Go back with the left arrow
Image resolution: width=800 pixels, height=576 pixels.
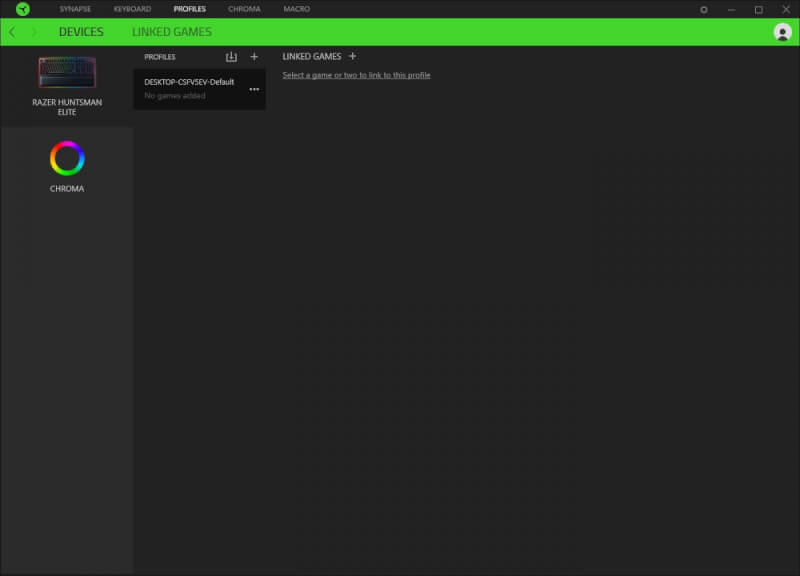(x=12, y=32)
